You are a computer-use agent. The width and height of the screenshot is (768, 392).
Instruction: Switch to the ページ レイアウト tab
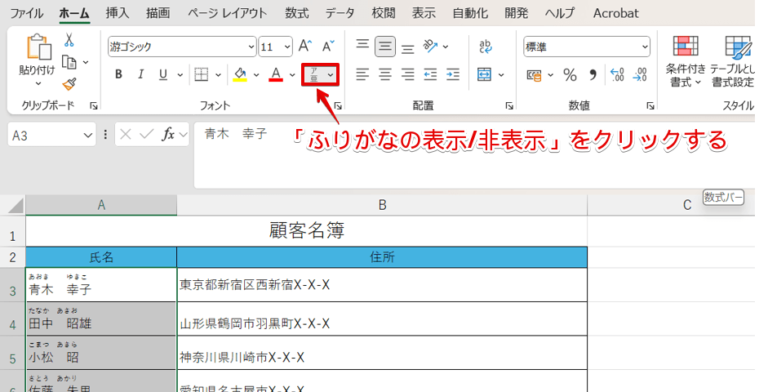click(x=227, y=13)
